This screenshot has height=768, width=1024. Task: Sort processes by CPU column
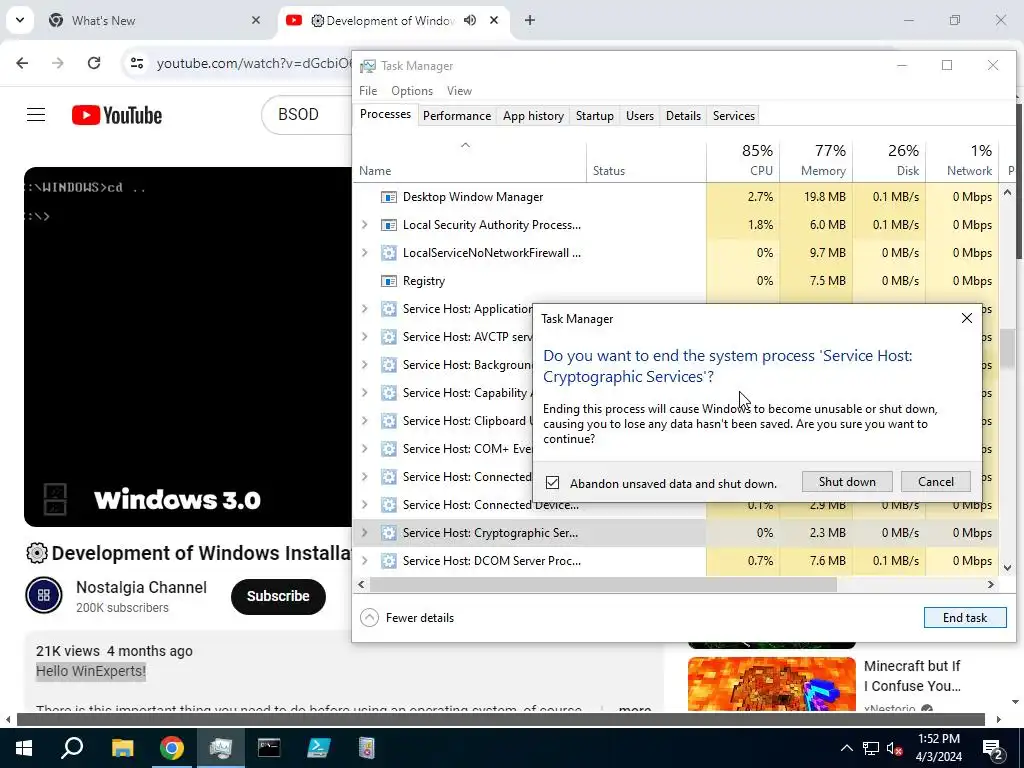[x=743, y=160]
